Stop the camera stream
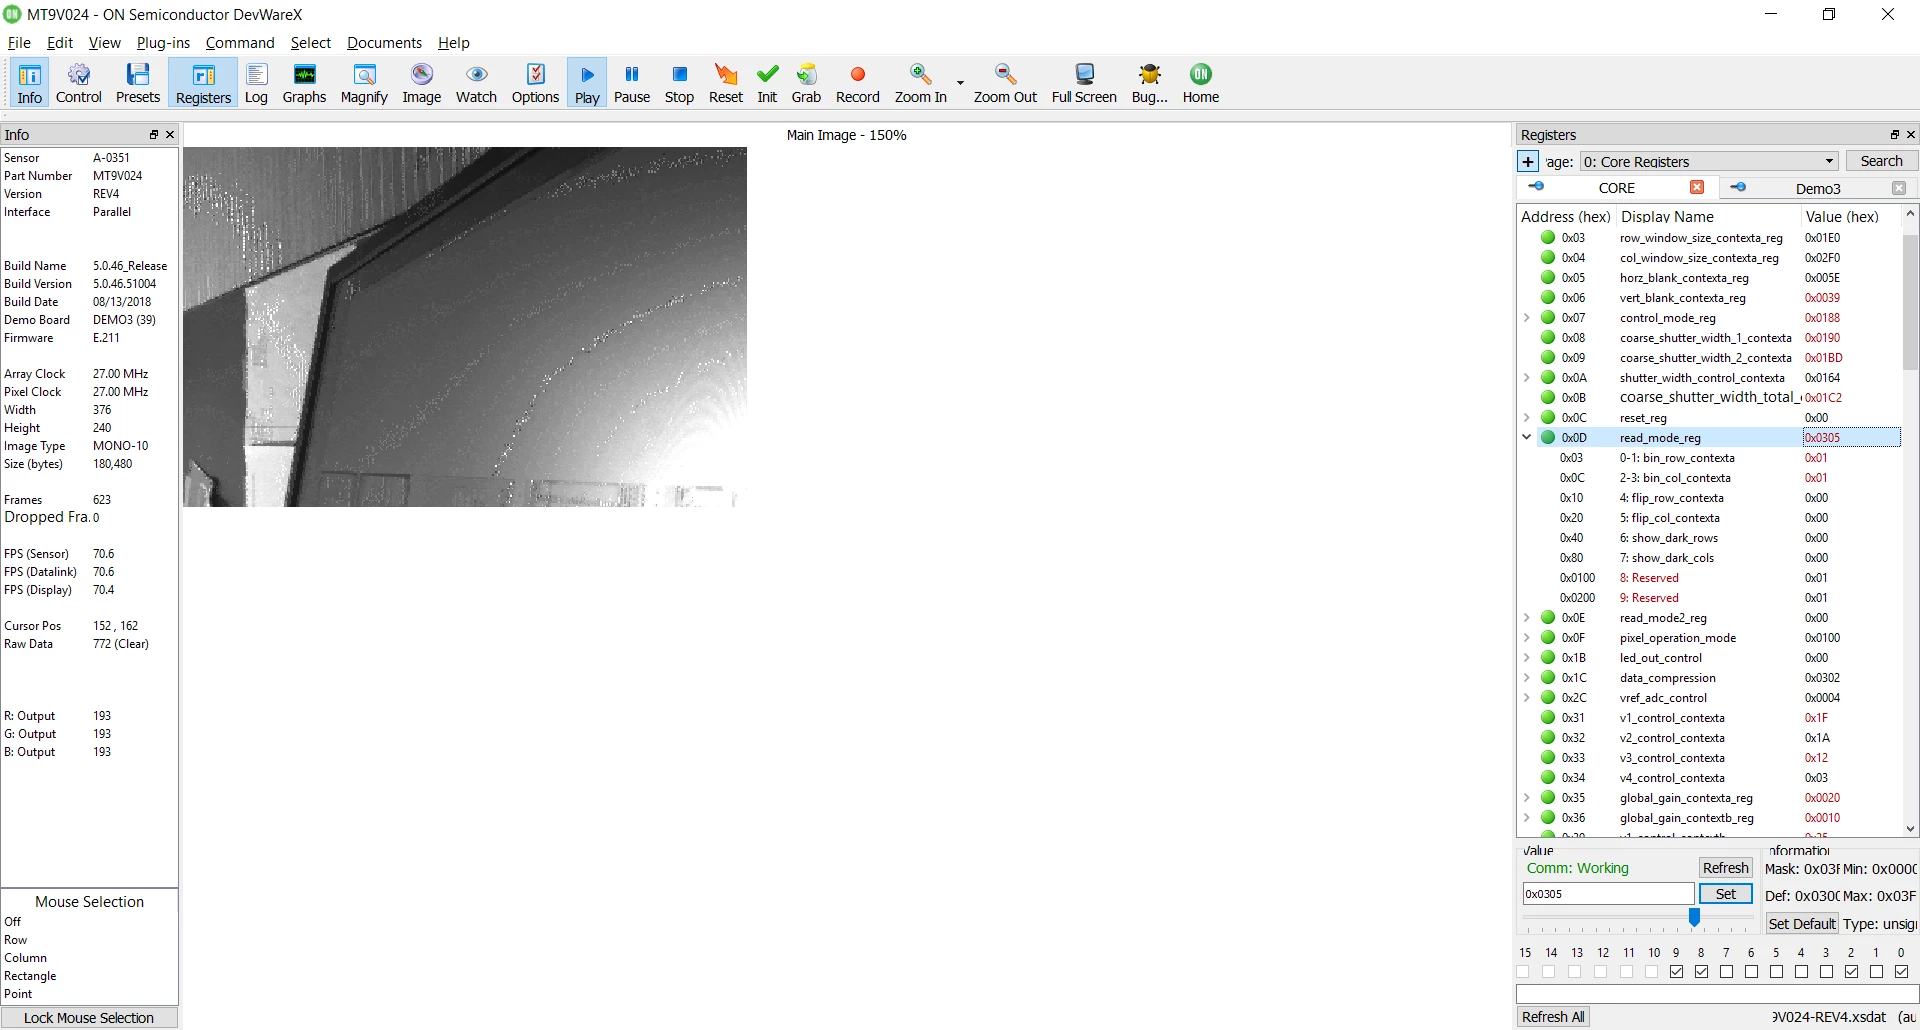 pyautogui.click(x=679, y=83)
